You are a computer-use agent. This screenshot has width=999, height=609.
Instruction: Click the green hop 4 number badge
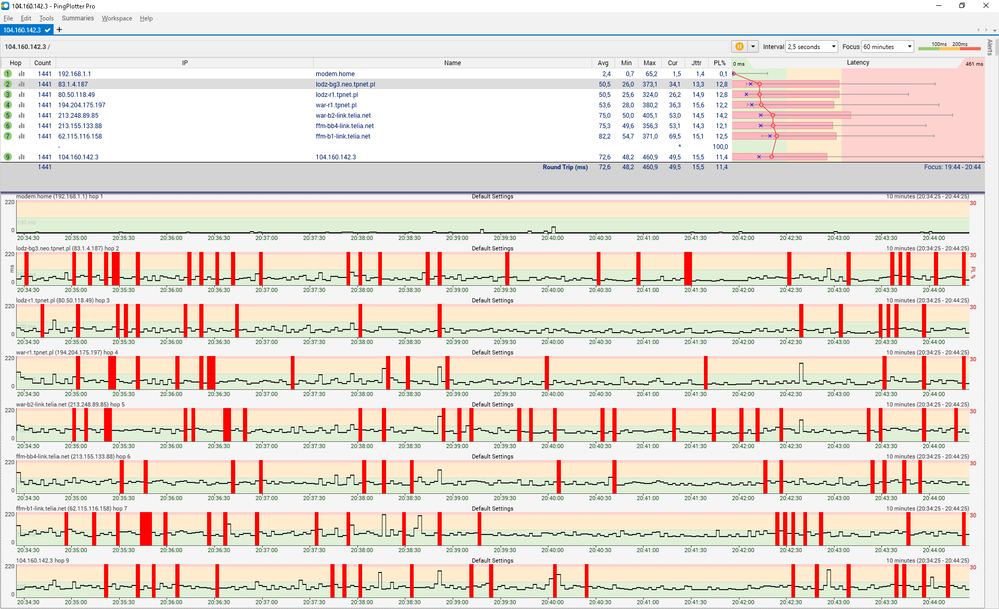point(7,105)
